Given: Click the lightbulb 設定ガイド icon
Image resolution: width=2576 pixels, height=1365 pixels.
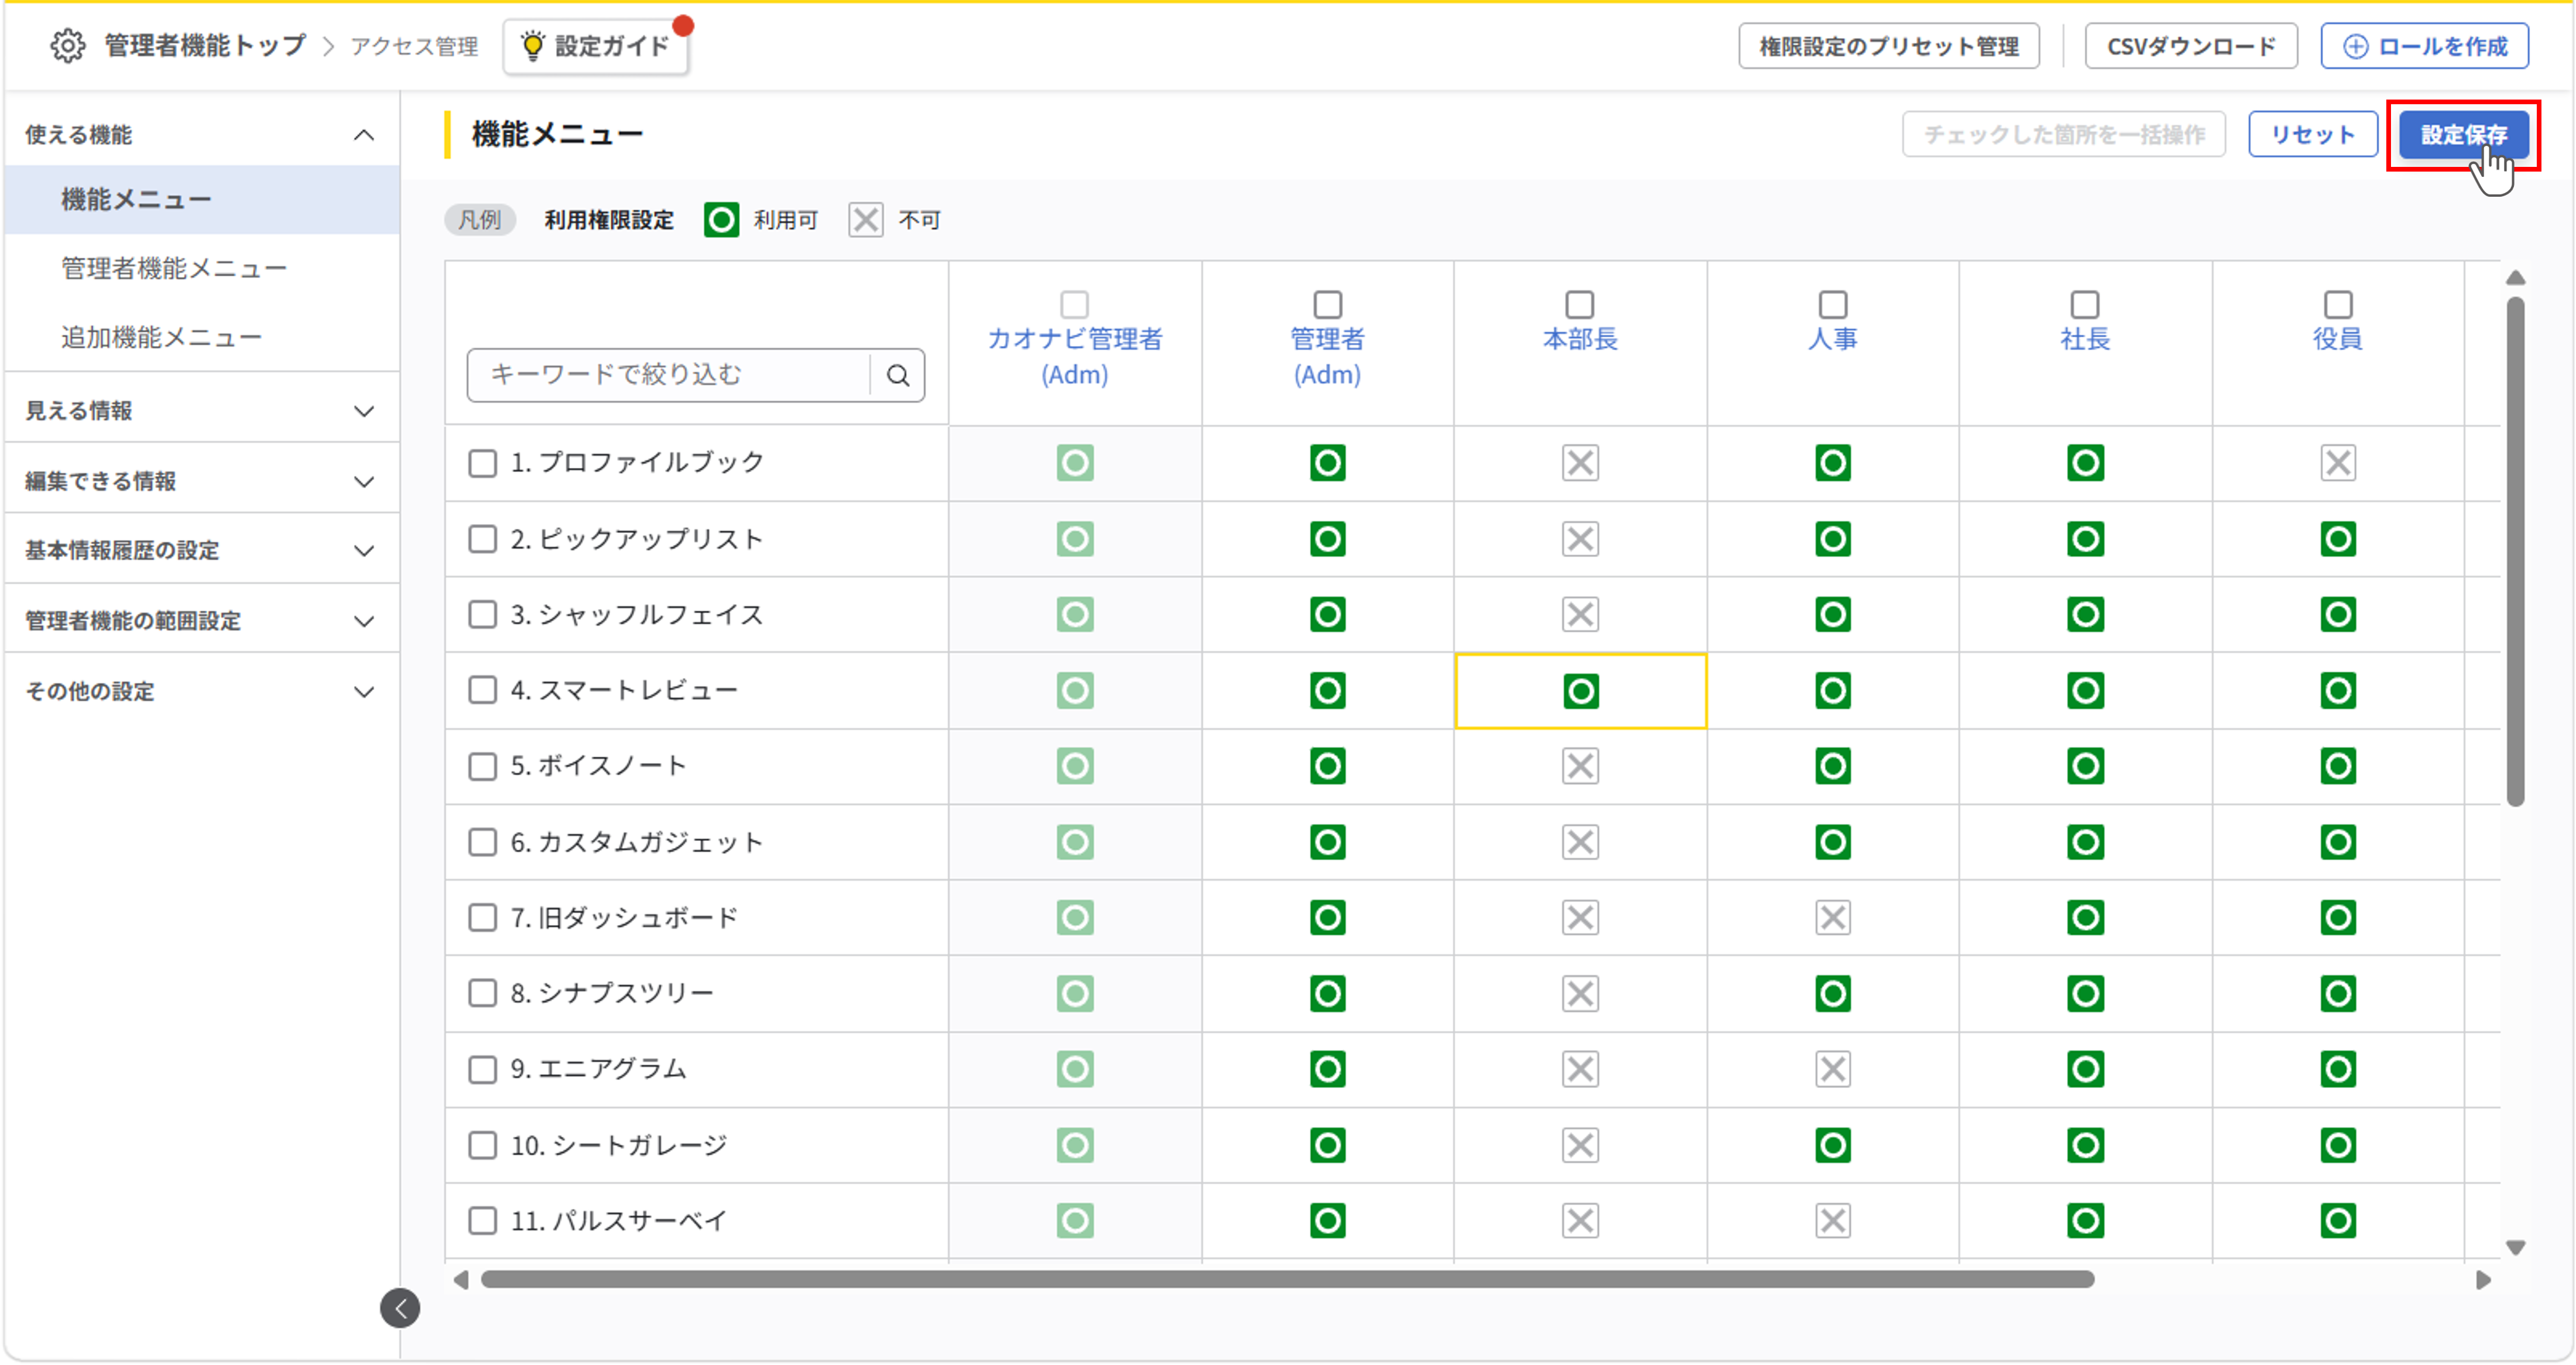Looking at the screenshot, I should click(533, 45).
